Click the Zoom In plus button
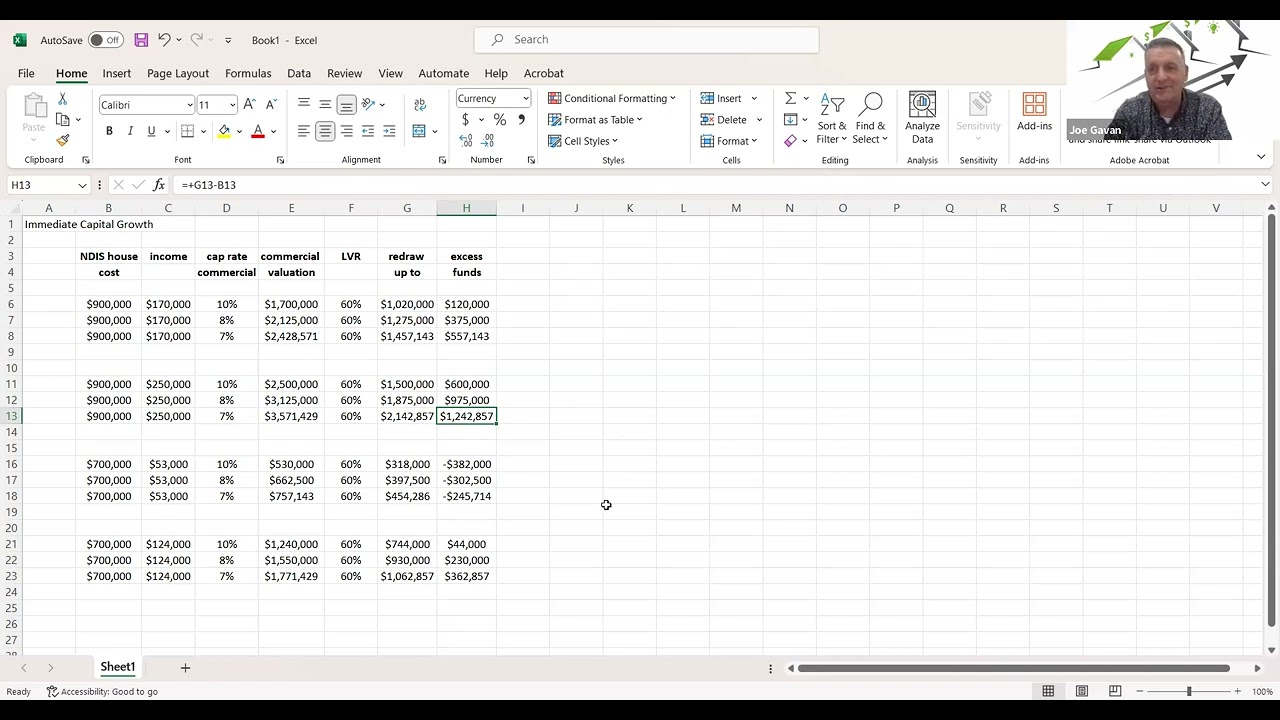 point(1237,691)
